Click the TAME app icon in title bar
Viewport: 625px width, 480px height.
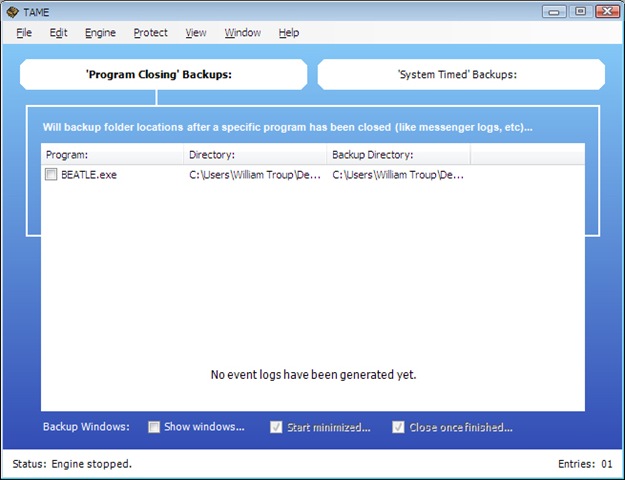click(12, 12)
